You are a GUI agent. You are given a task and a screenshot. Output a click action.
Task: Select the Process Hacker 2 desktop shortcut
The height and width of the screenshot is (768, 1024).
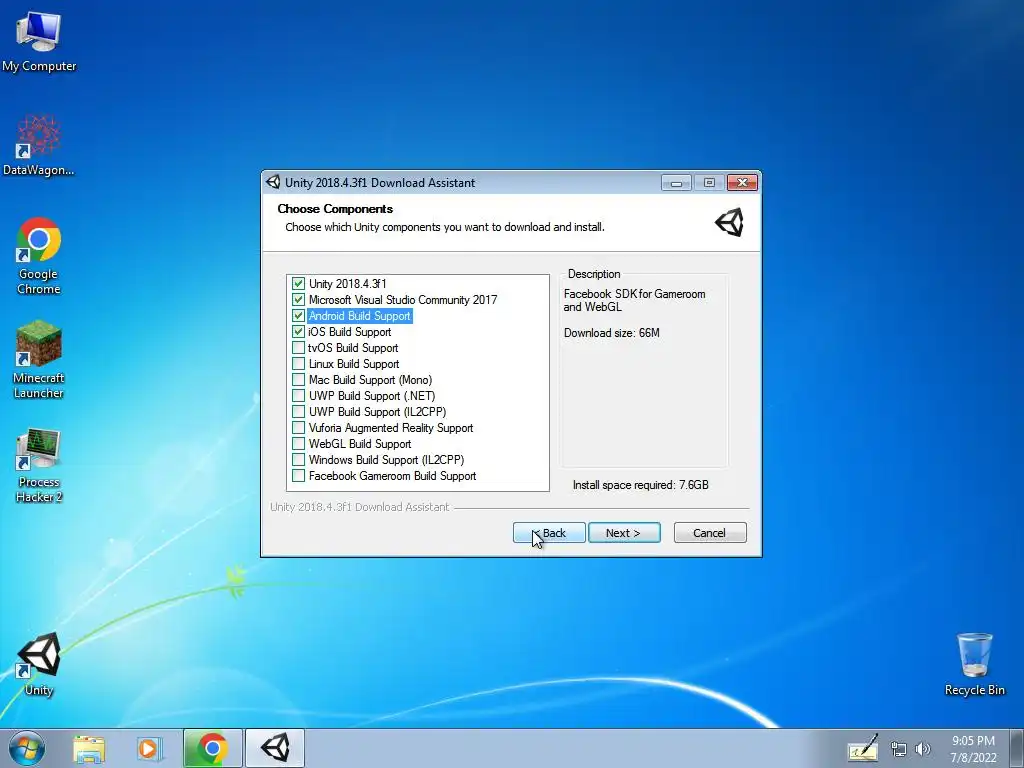(39, 465)
